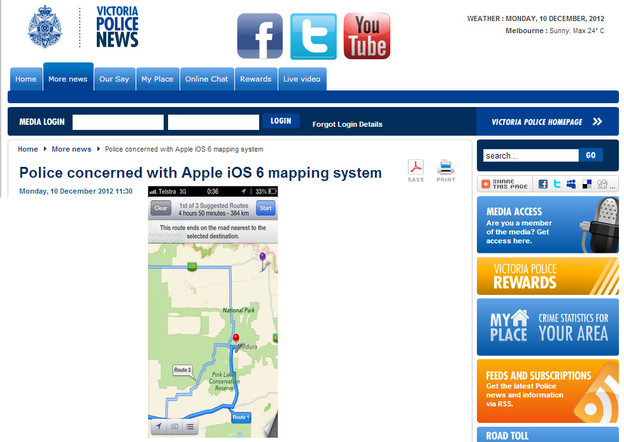Viewport: 624px width, 442px height.
Task: Open the Live video tab
Action: 302,79
